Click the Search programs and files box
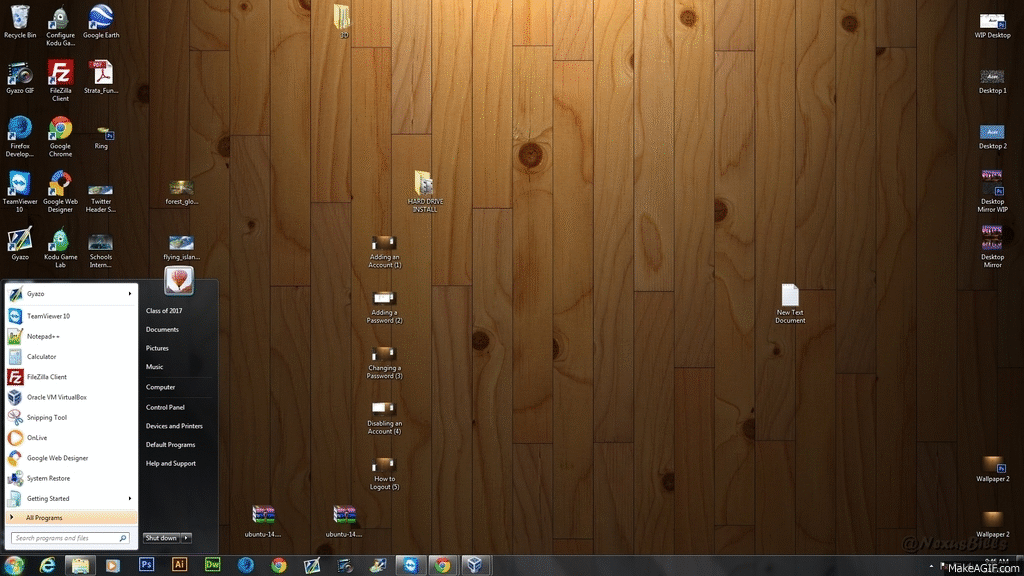The image size is (1024, 576). pos(66,538)
